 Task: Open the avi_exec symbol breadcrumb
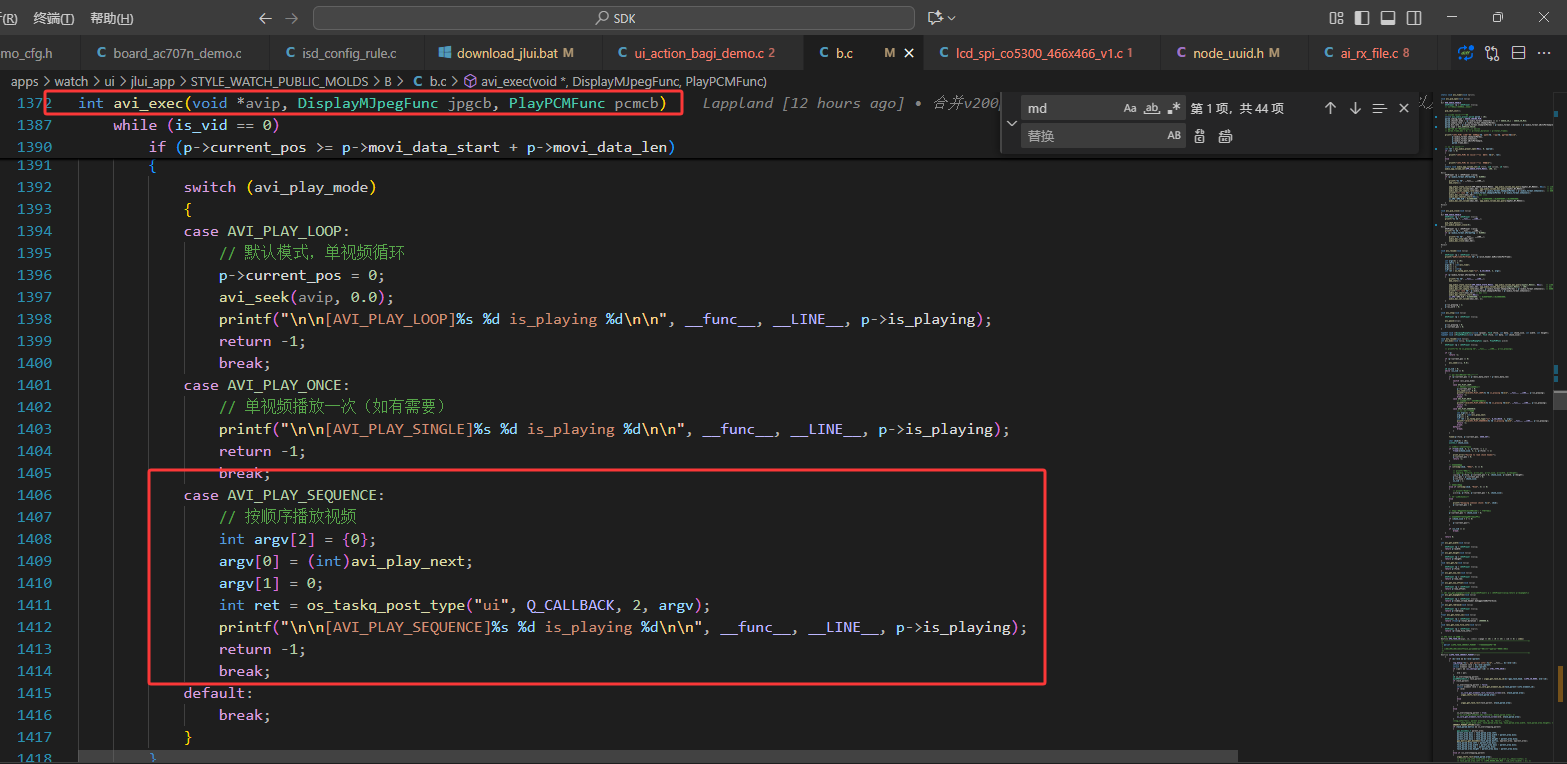615,81
